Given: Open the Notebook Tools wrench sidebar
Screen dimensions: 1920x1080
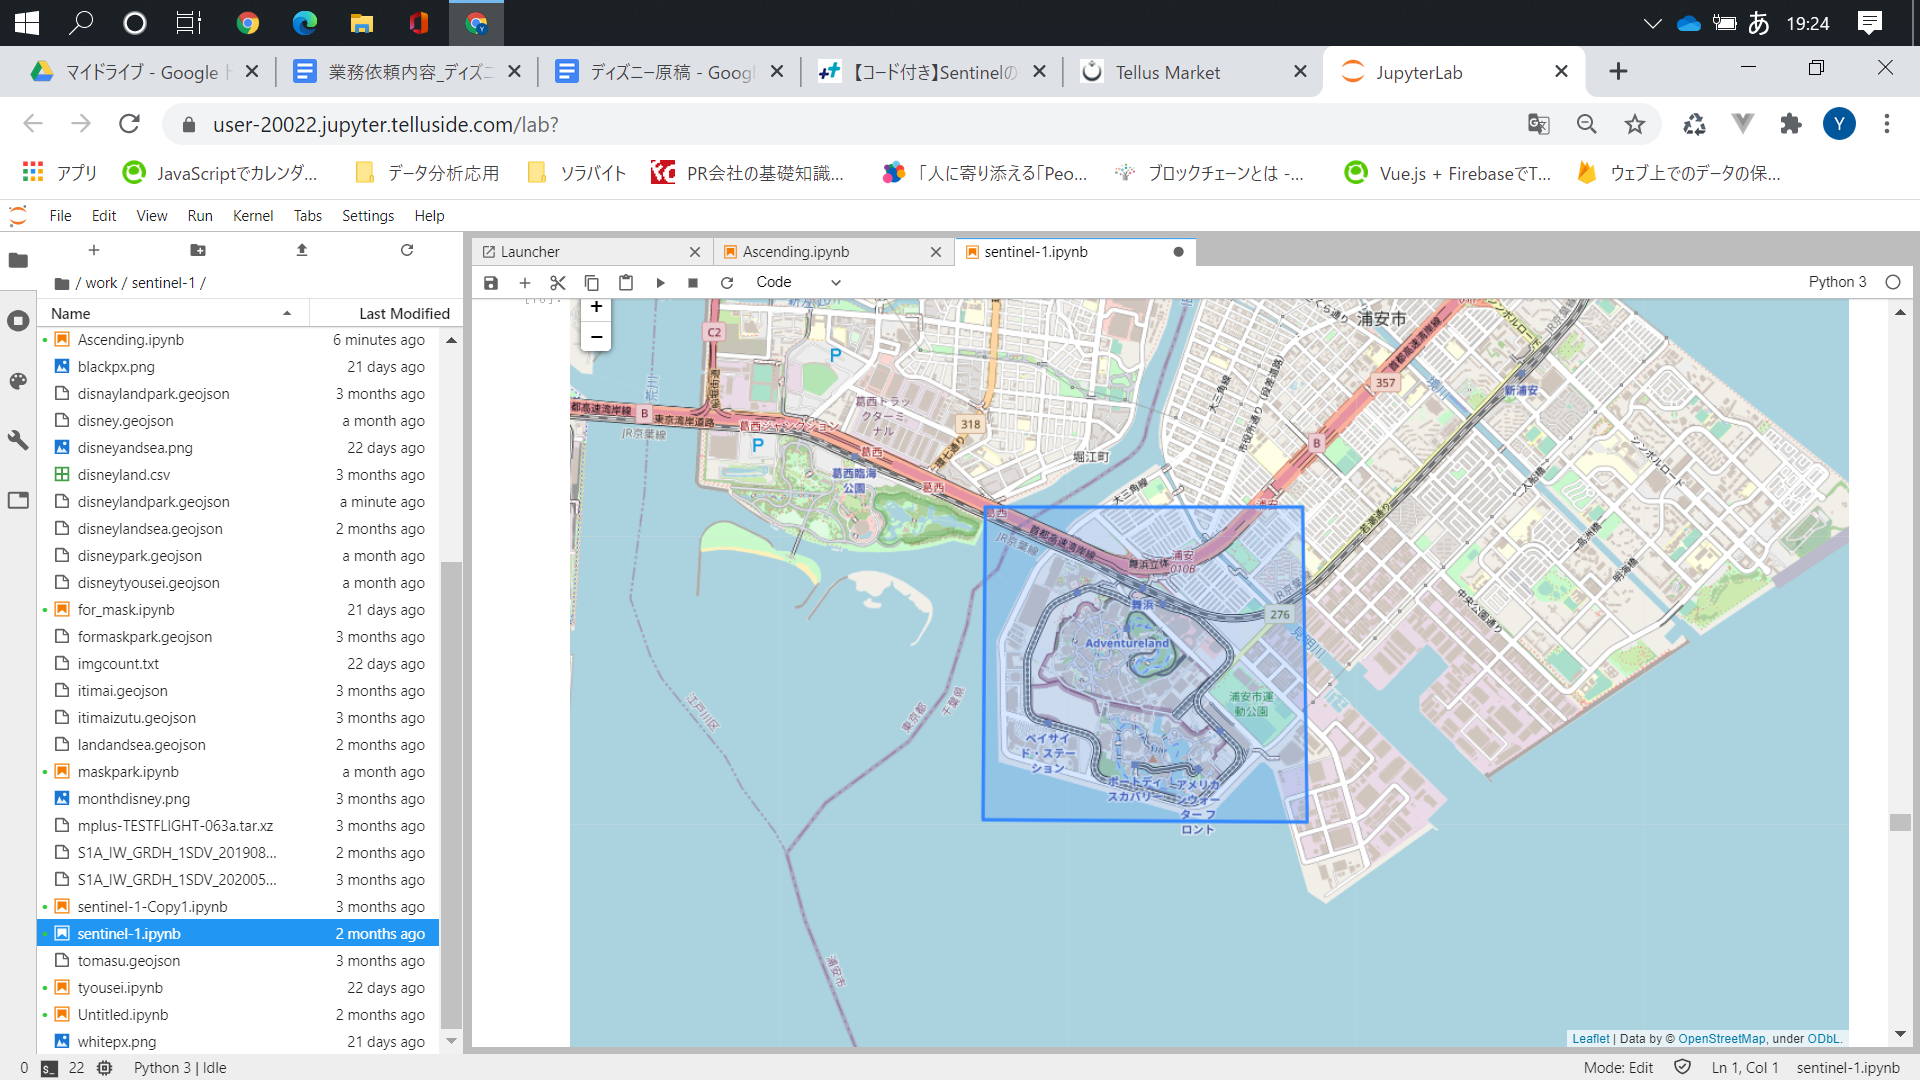Looking at the screenshot, I should coord(18,441).
